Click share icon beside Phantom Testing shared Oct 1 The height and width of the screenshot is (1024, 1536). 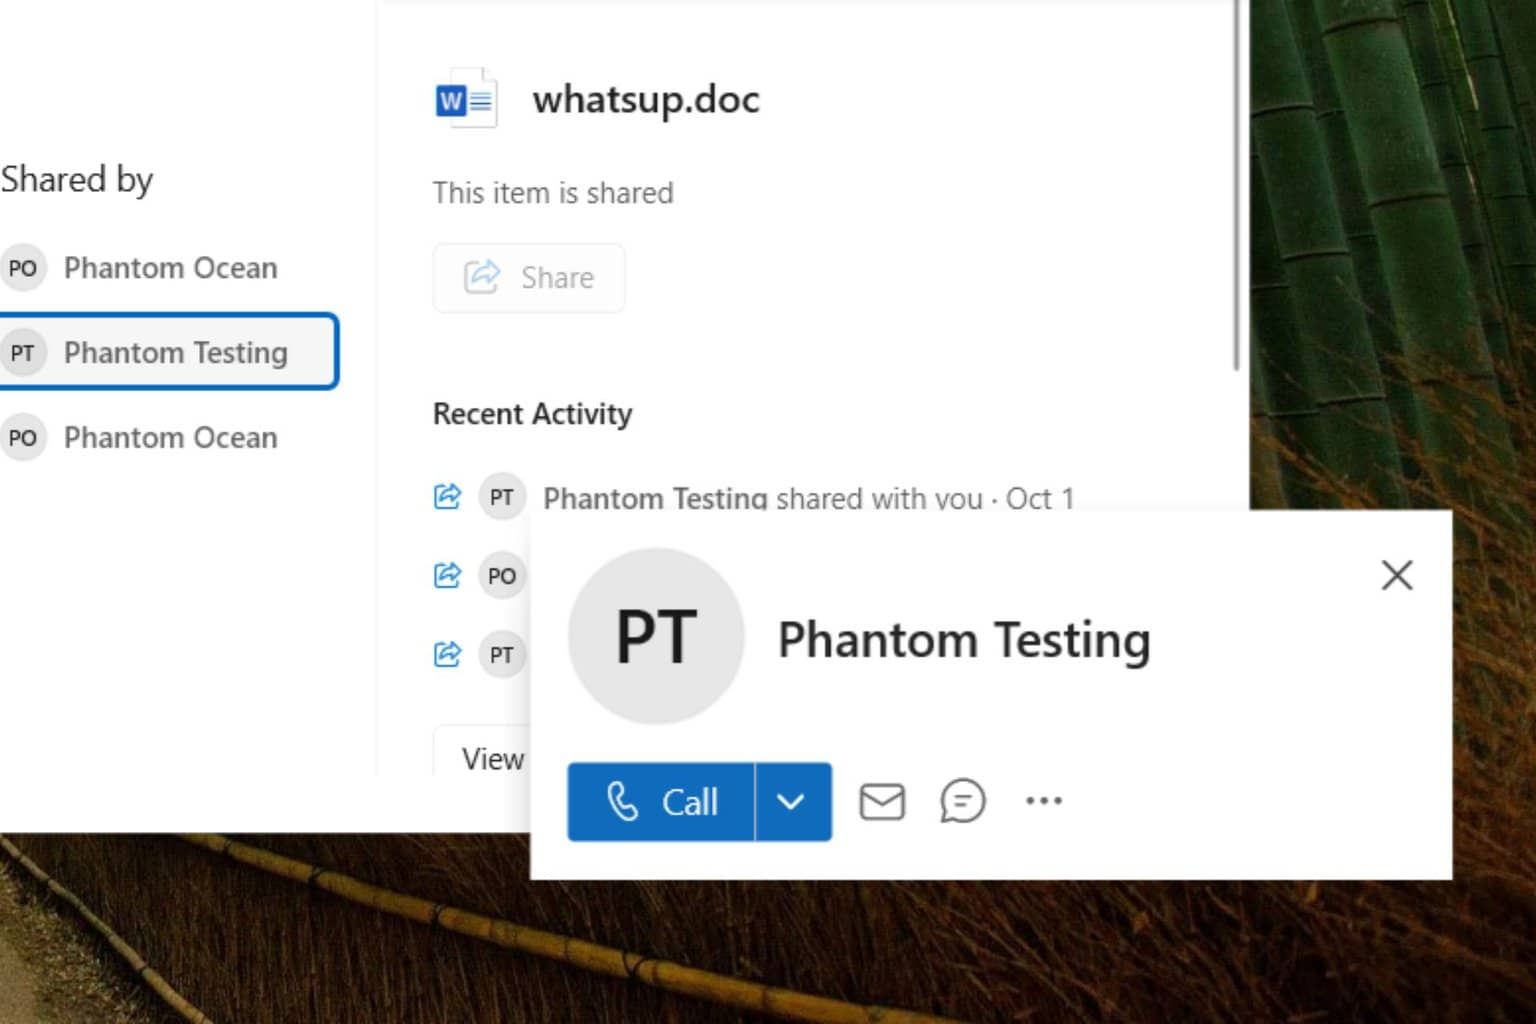tap(447, 496)
